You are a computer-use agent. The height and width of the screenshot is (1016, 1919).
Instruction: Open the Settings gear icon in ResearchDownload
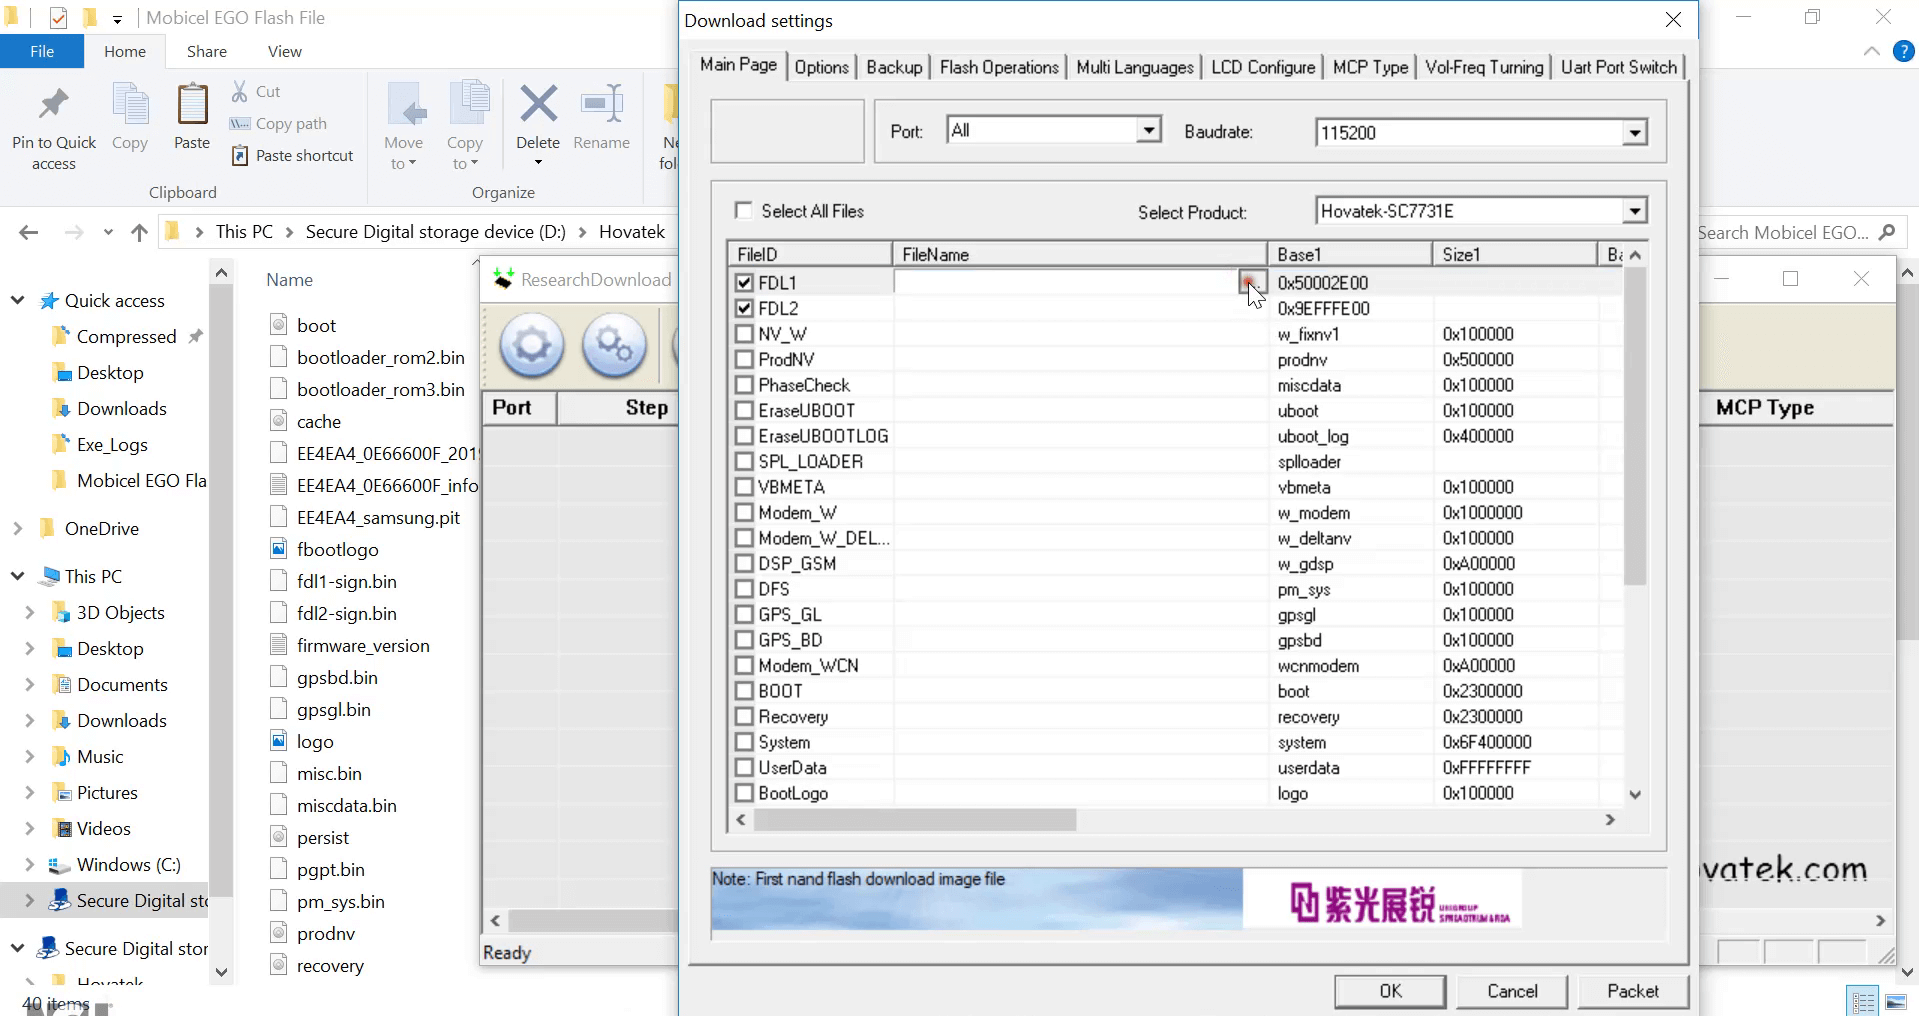(531, 346)
